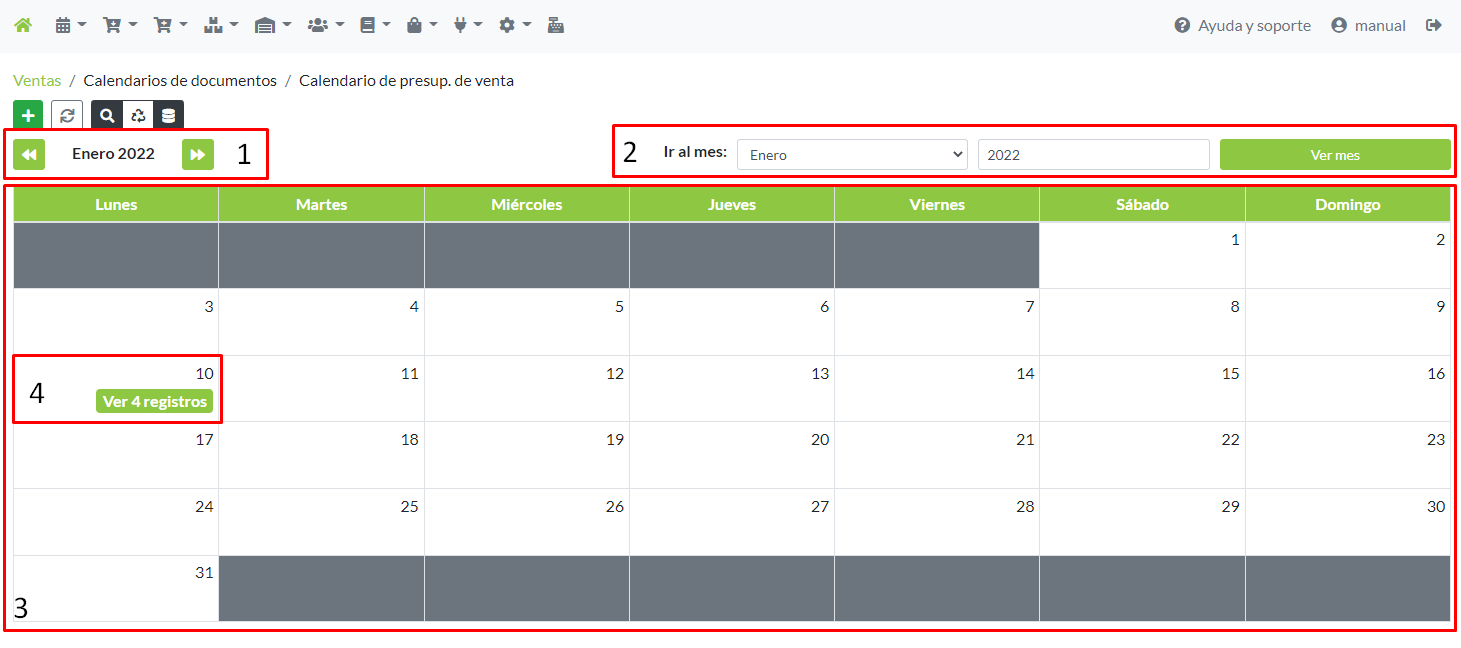Expand the settings gear menu

tap(514, 25)
